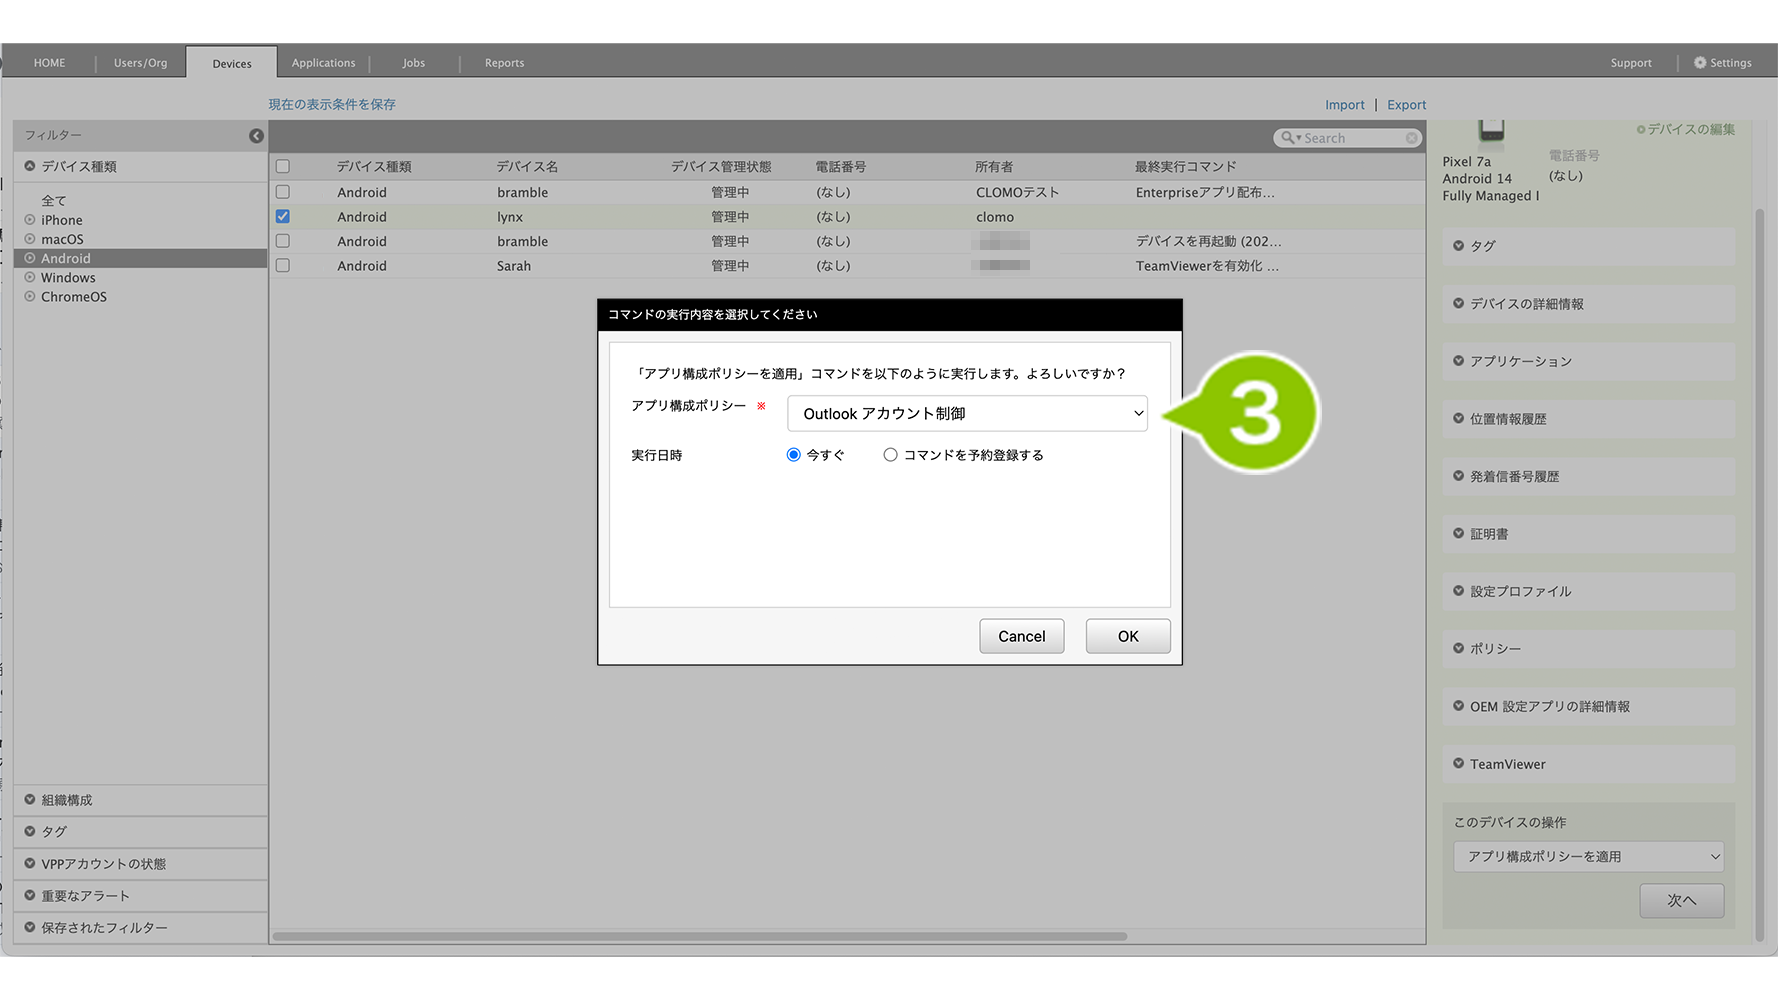Confirm the dialog with OK
Image resolution: width=1778 pixels, height=1000 pixels.
[x=1128, y=636]
